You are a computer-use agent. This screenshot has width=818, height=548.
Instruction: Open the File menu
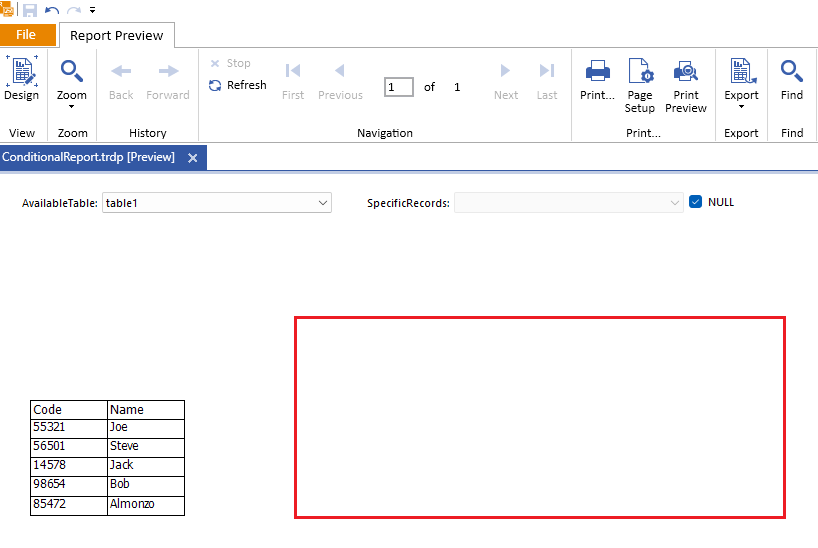27,35
